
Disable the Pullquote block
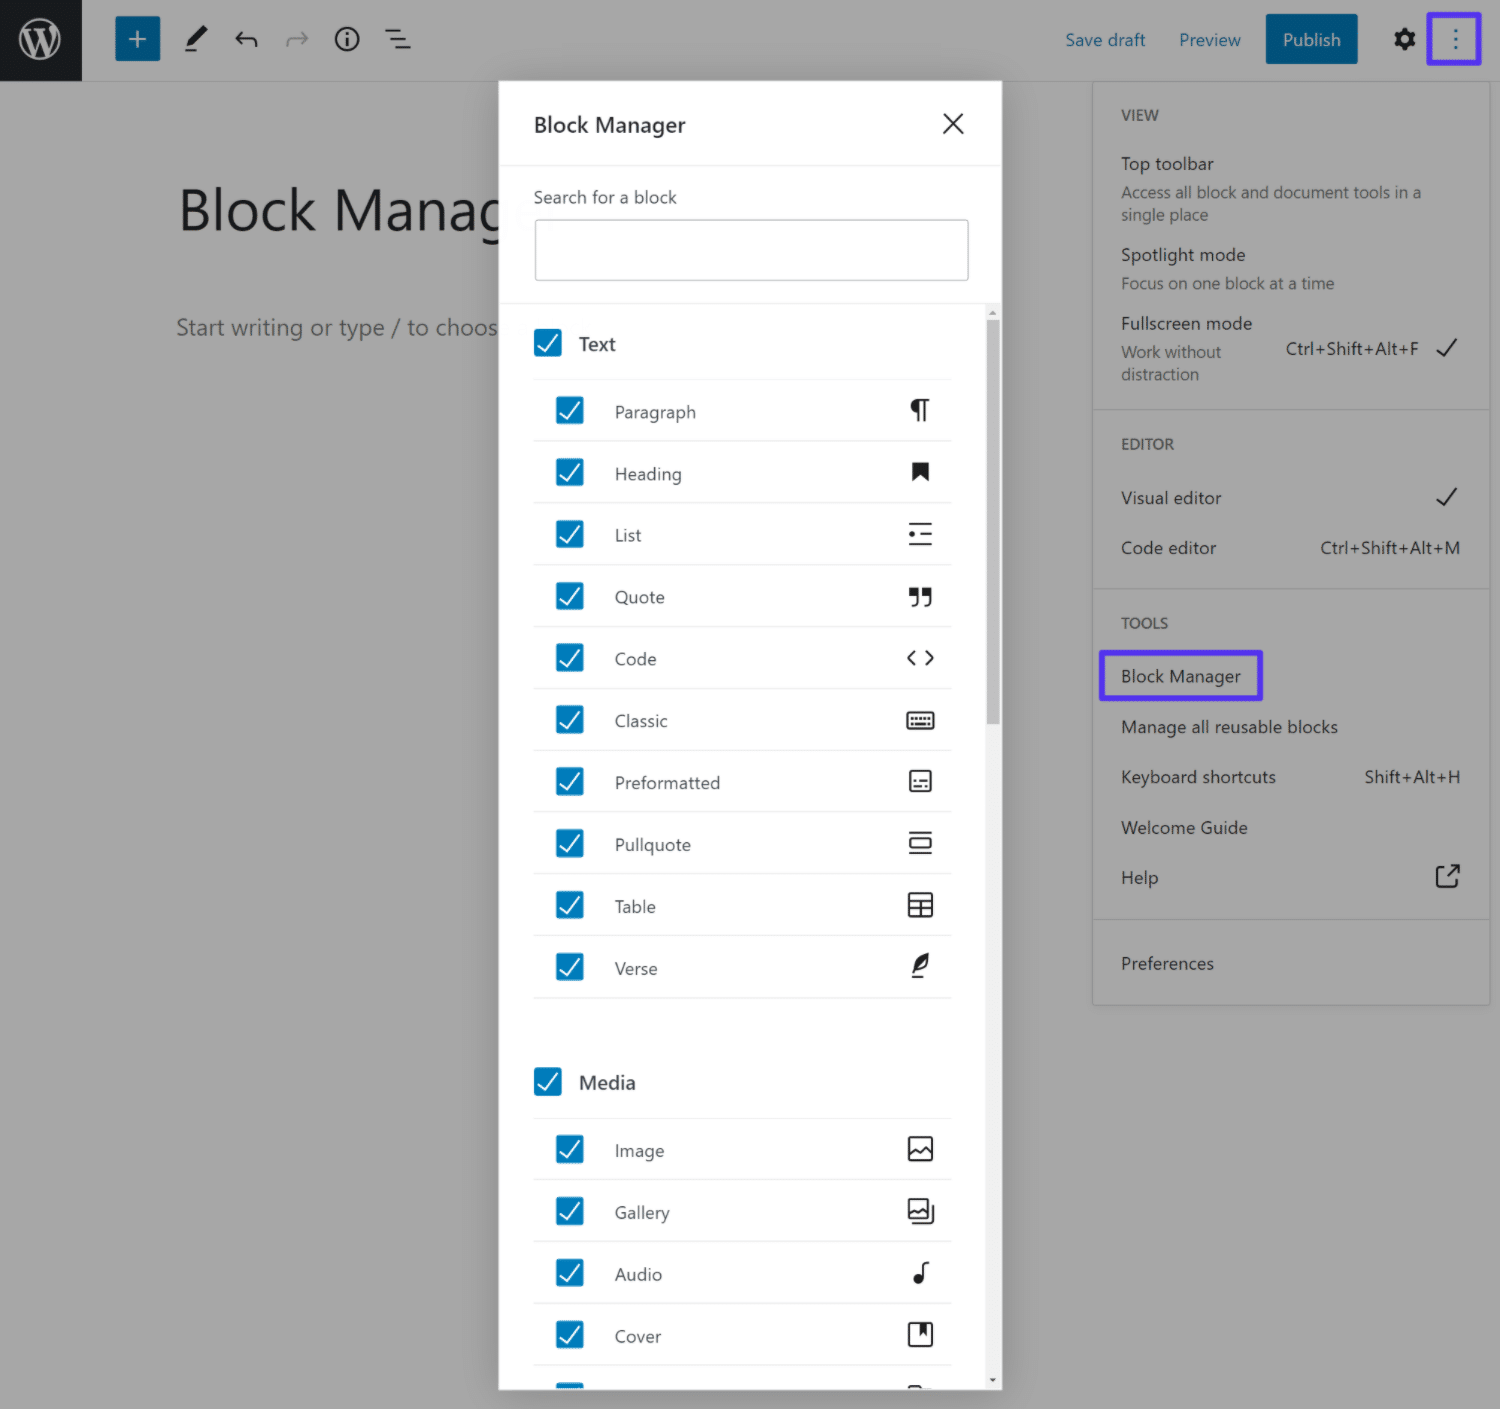[569, 843]
